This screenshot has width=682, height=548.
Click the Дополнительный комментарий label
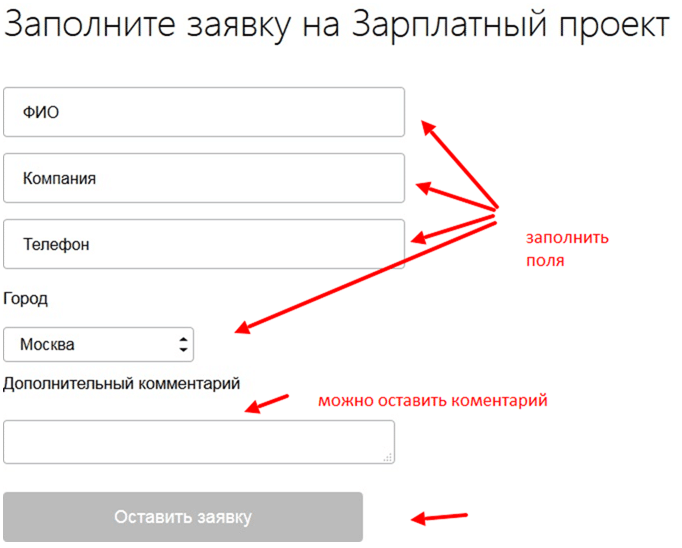[x=122, y=384]
